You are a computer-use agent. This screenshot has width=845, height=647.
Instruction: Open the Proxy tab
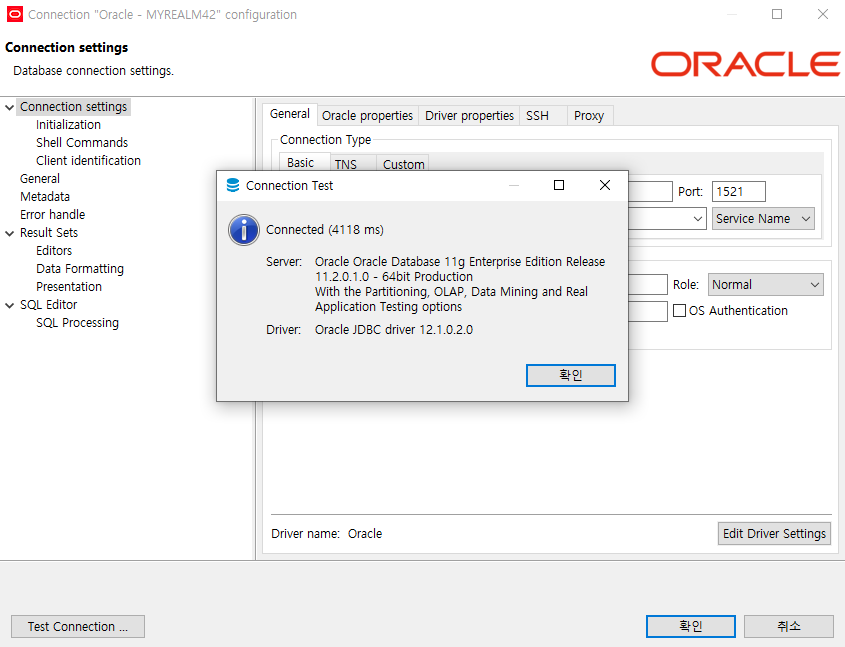(x=589, y=116)
